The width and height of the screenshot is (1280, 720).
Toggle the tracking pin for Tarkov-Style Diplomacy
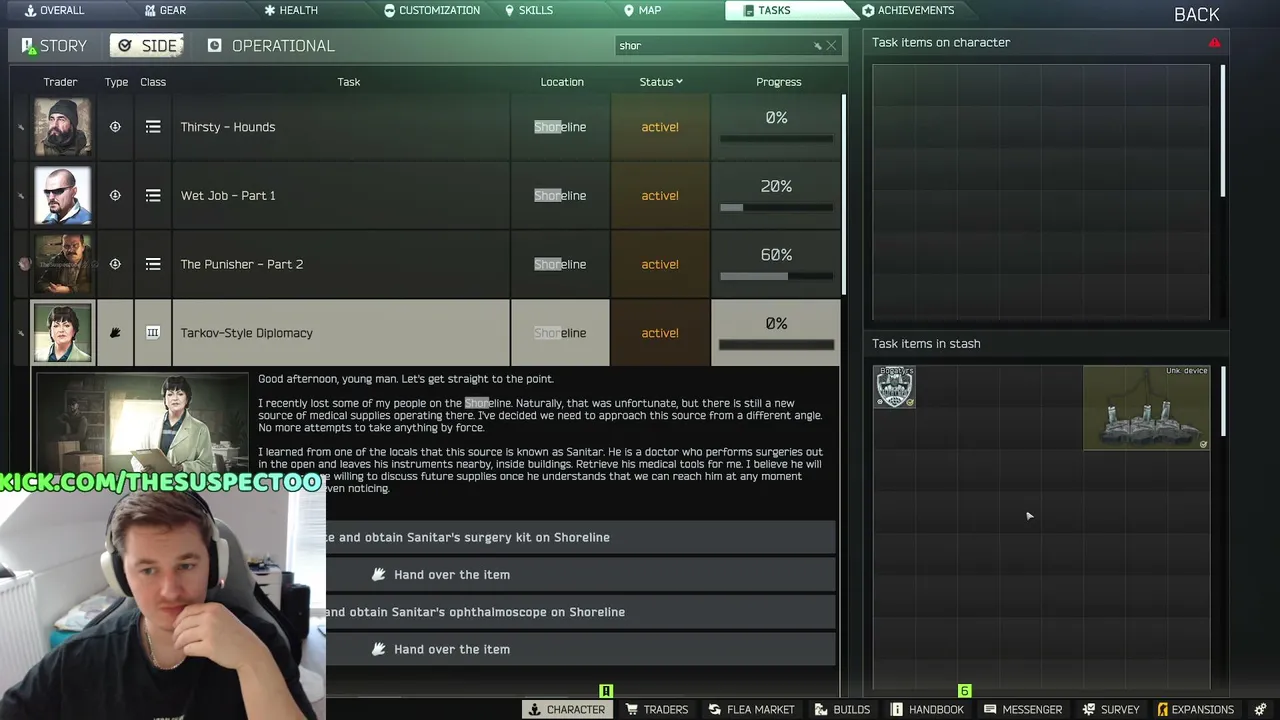pyautogui.click(x=21, y=333)
